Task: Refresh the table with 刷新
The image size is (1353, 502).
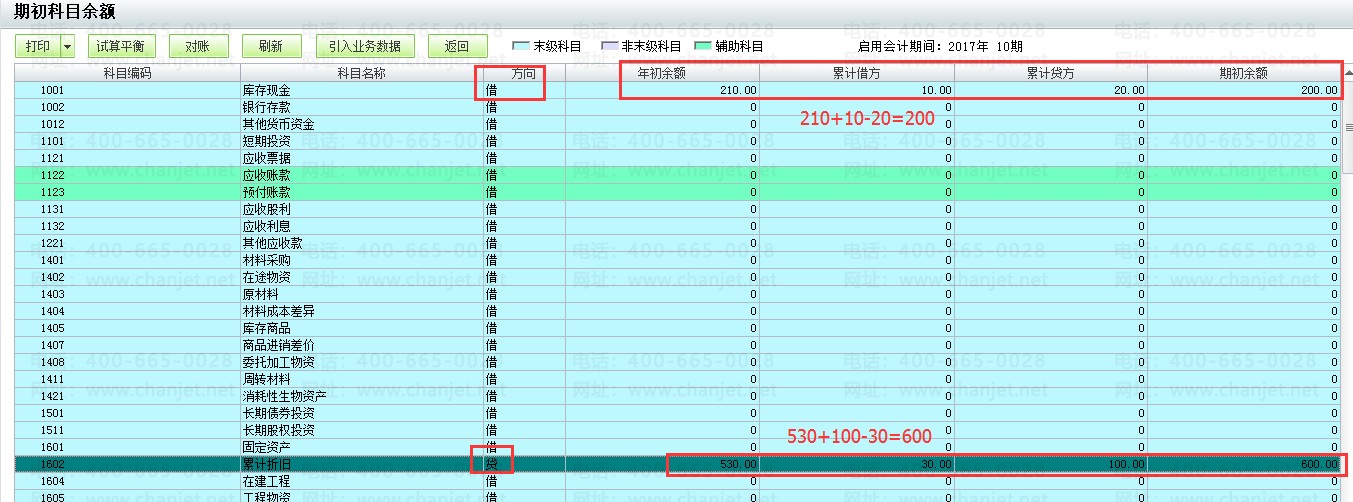Action: 270,46
